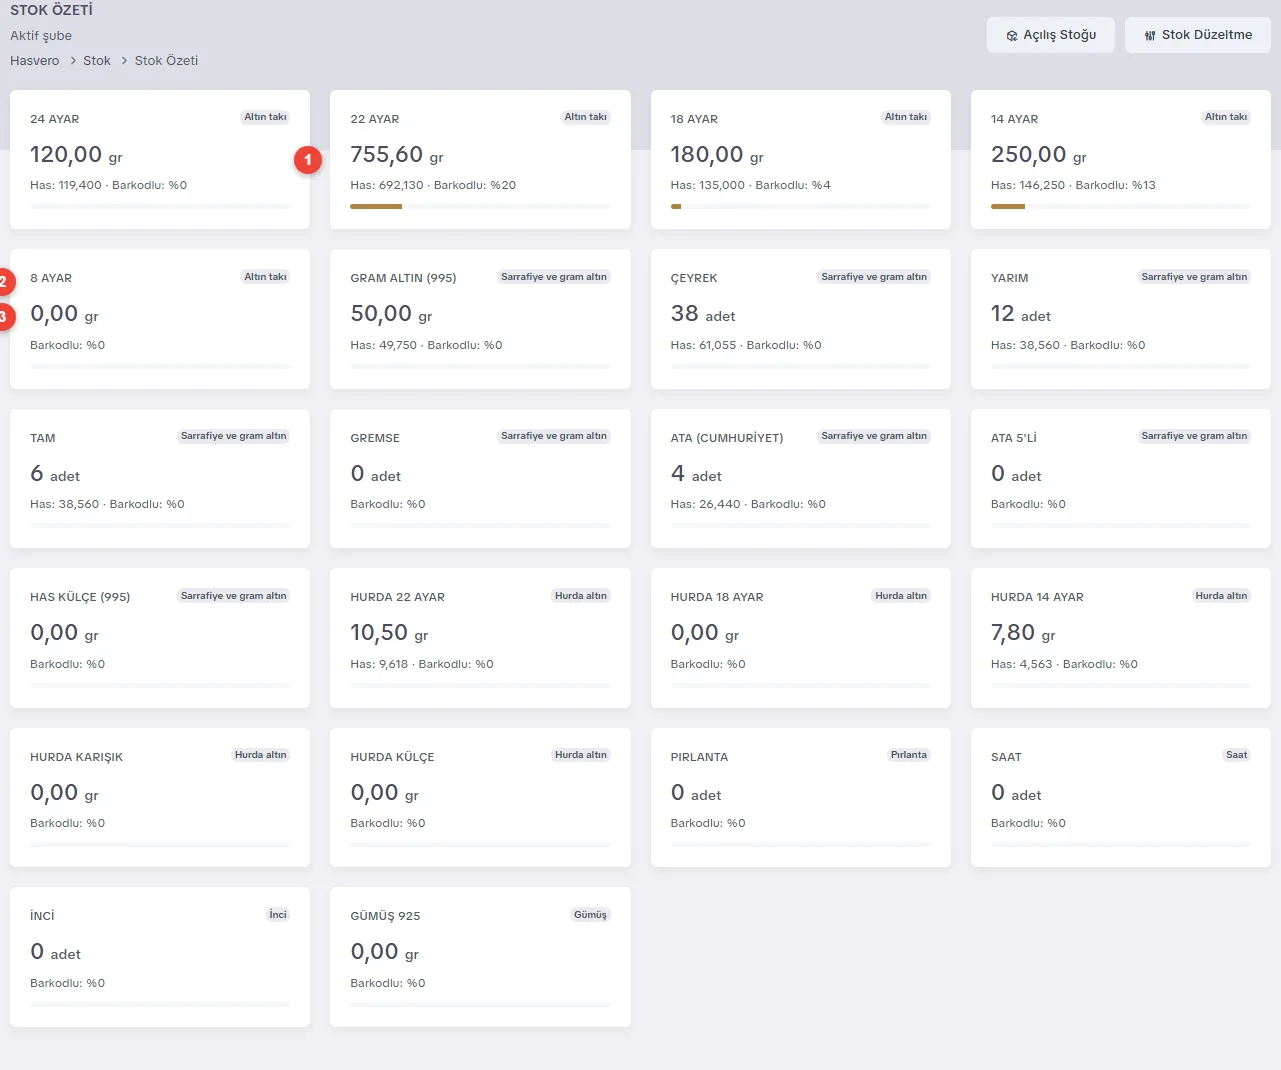Click the 14 AYAR progress bar
Viewport: 1281px width, 1070px height.
point(1121,207)
